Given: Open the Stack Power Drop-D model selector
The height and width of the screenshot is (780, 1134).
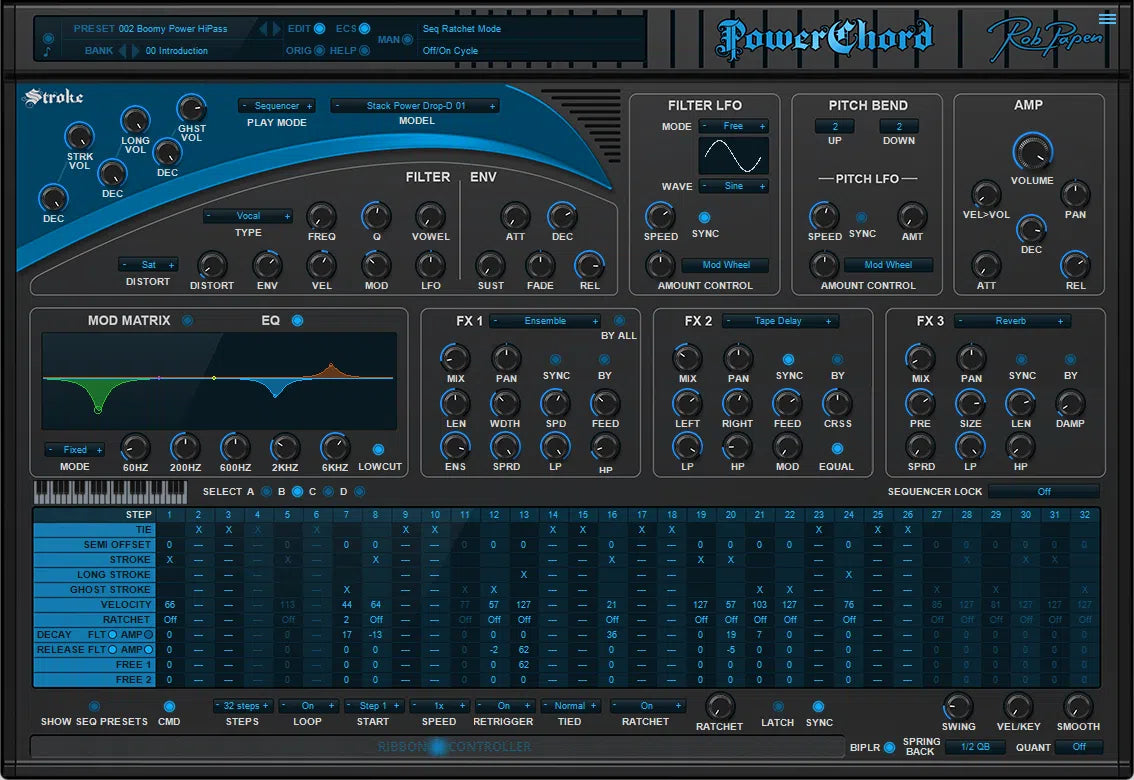Looking at the screenshot, I should click(416, 104).
